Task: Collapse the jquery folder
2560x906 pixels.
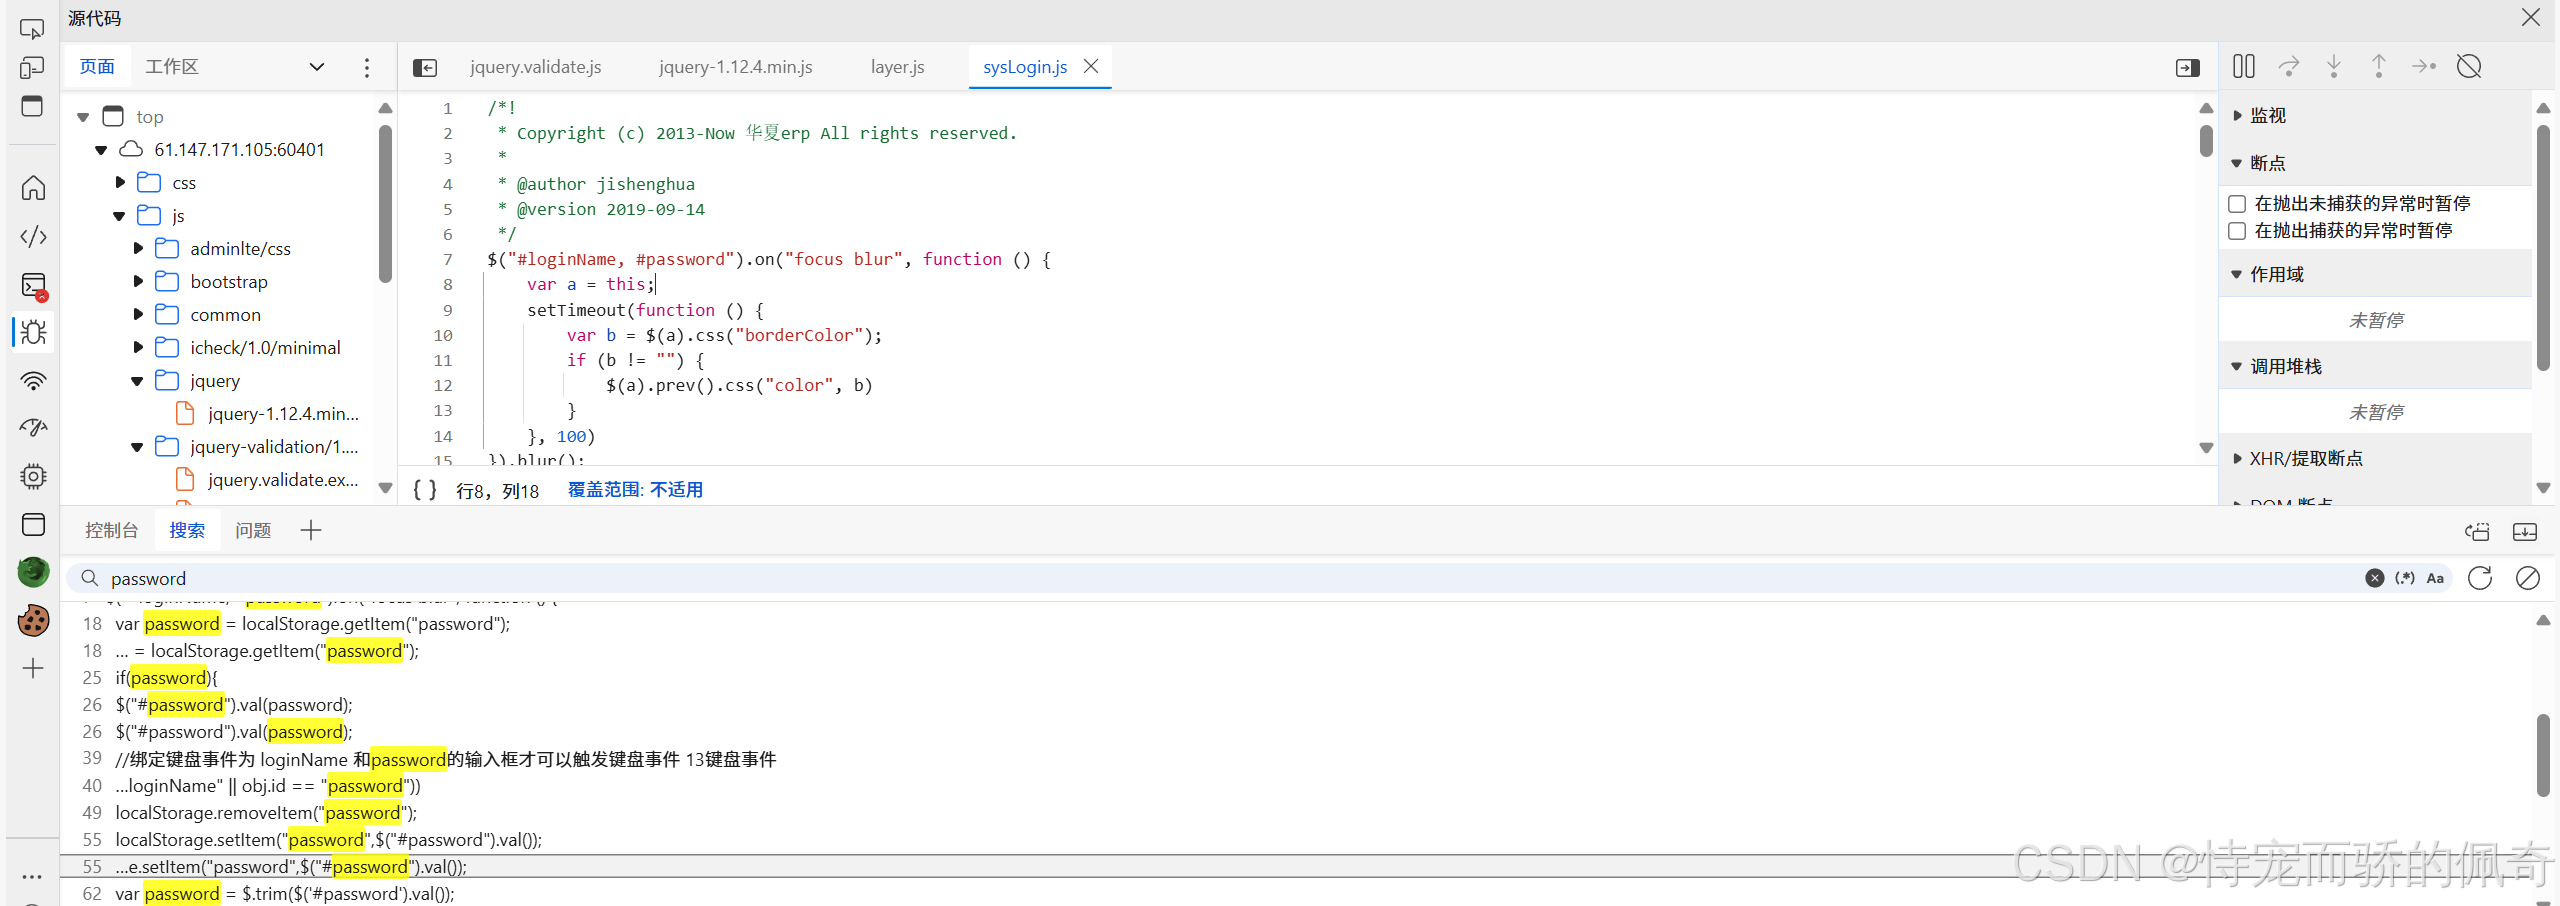Action: 137,381
